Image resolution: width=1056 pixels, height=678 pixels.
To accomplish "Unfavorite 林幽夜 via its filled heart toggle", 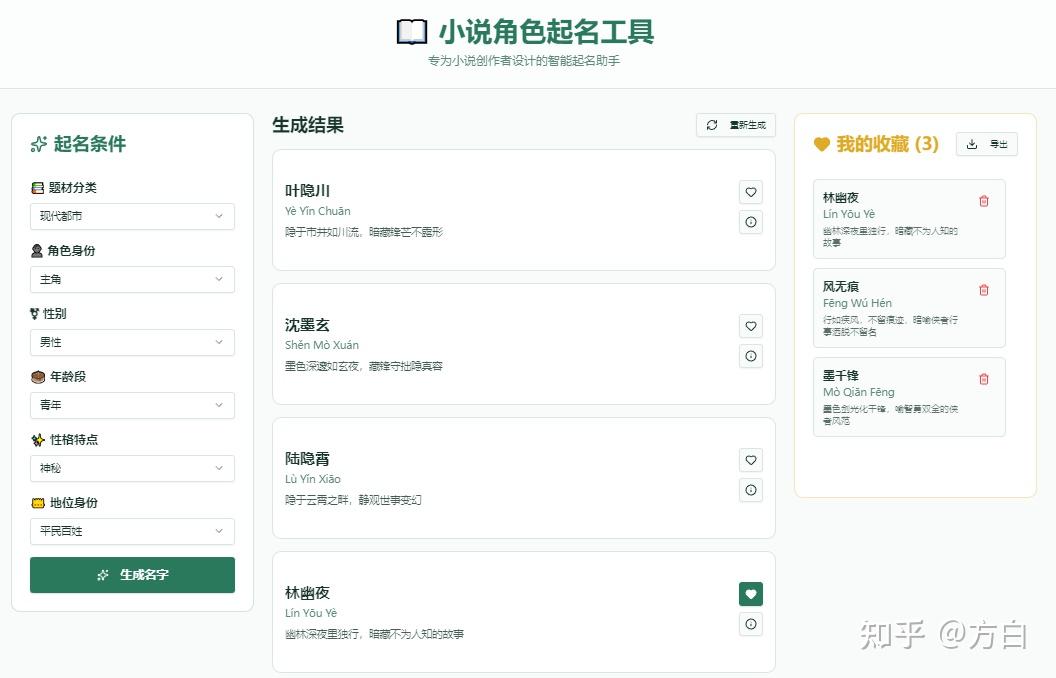I will 751,594.
